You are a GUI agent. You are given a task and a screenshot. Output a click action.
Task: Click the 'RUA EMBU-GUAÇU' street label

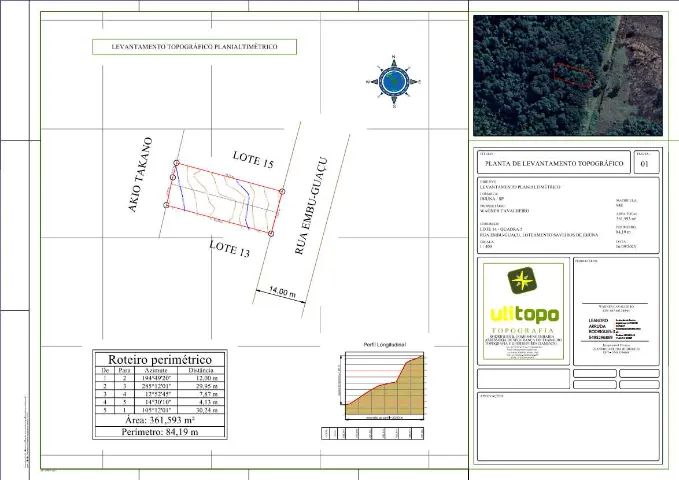click(x=311, y=206)
